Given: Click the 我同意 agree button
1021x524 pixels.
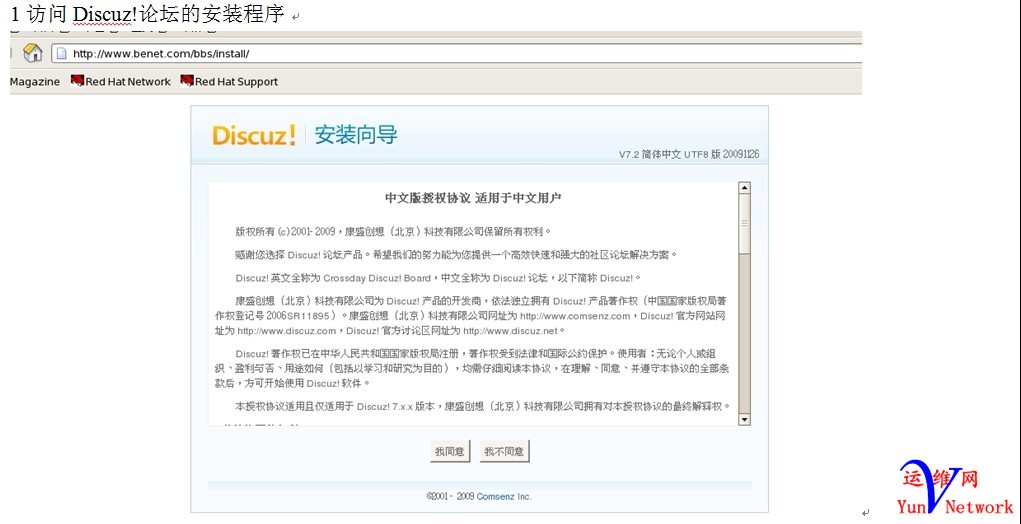Looking at the screenshot, I should [450, 451].
